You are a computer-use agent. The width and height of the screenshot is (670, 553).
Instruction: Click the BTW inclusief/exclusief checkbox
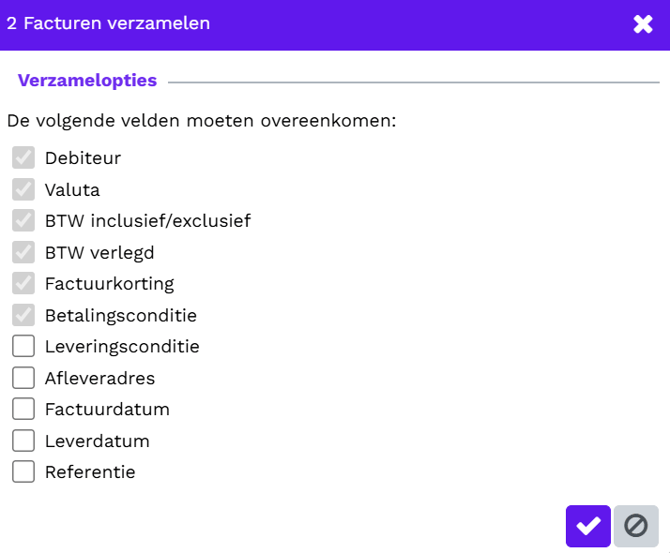click(x=24, y=221)
